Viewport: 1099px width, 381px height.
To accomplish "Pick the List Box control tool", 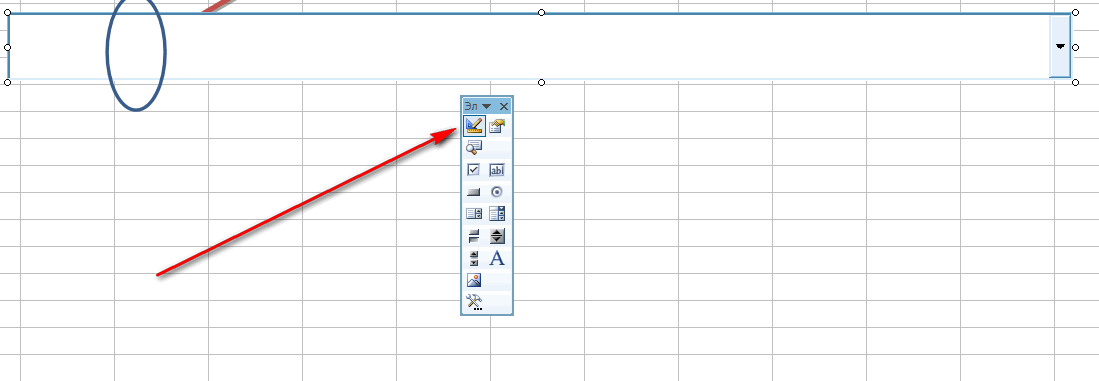I will 474,214.
